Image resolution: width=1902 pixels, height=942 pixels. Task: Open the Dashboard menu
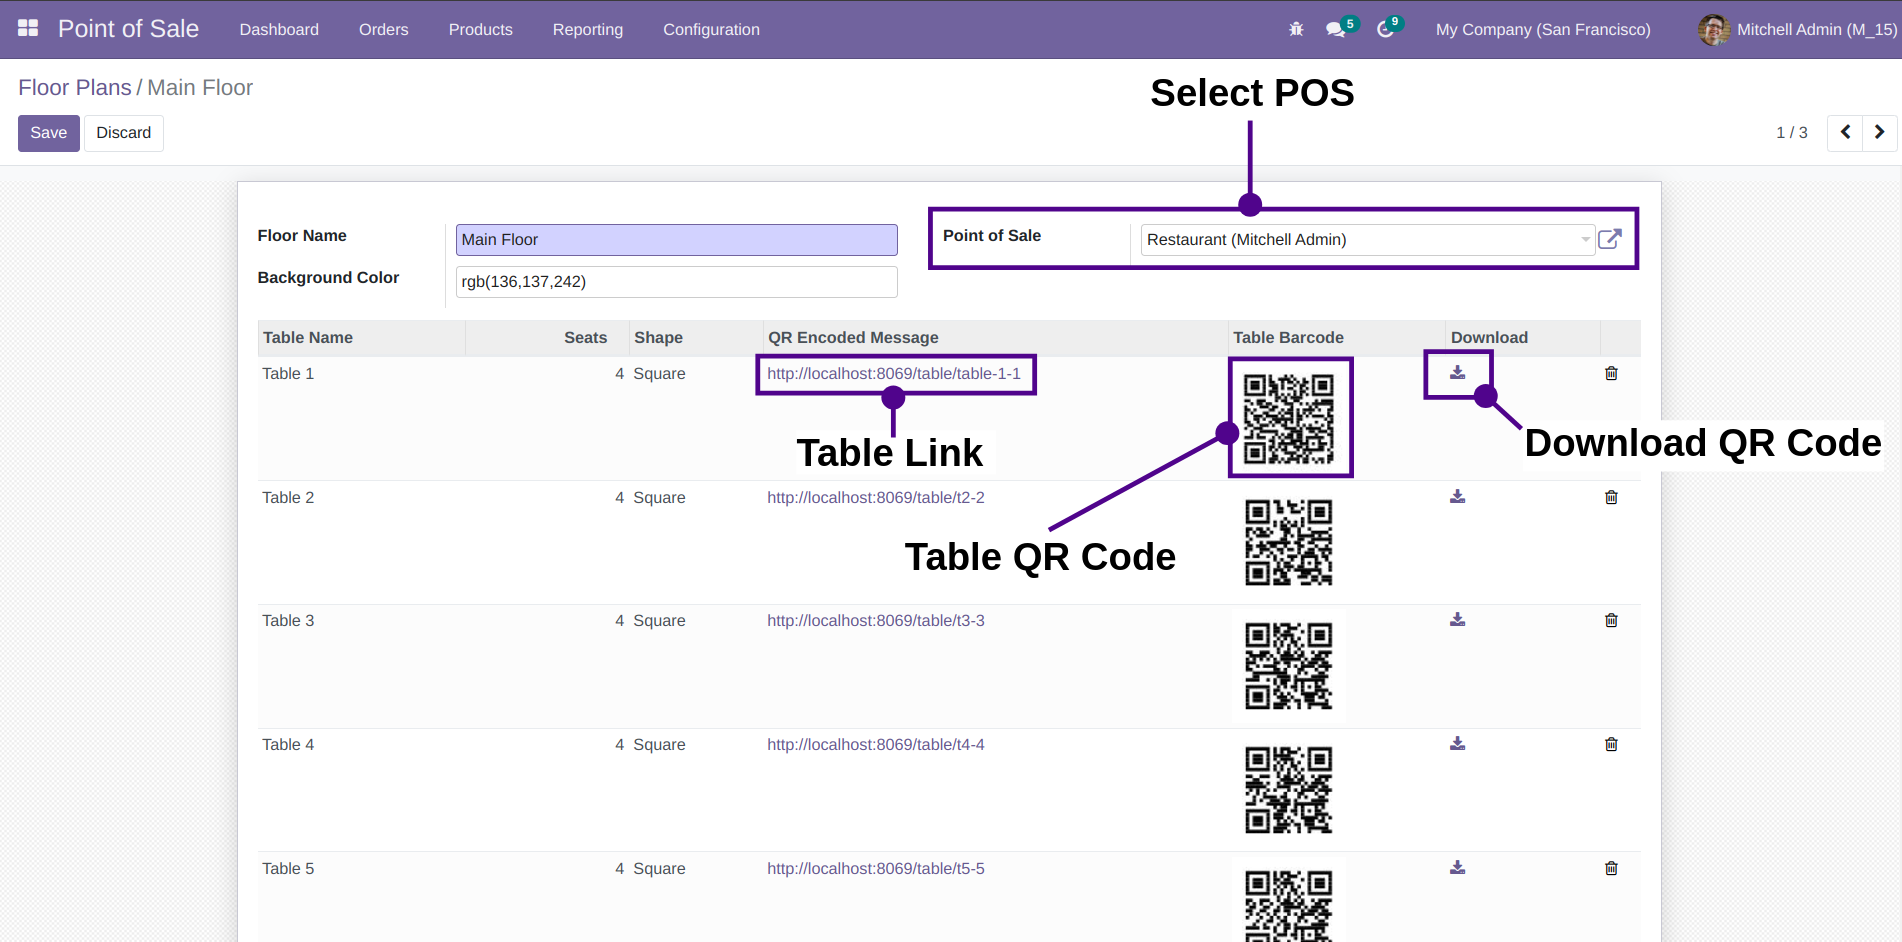coord(279,30)
